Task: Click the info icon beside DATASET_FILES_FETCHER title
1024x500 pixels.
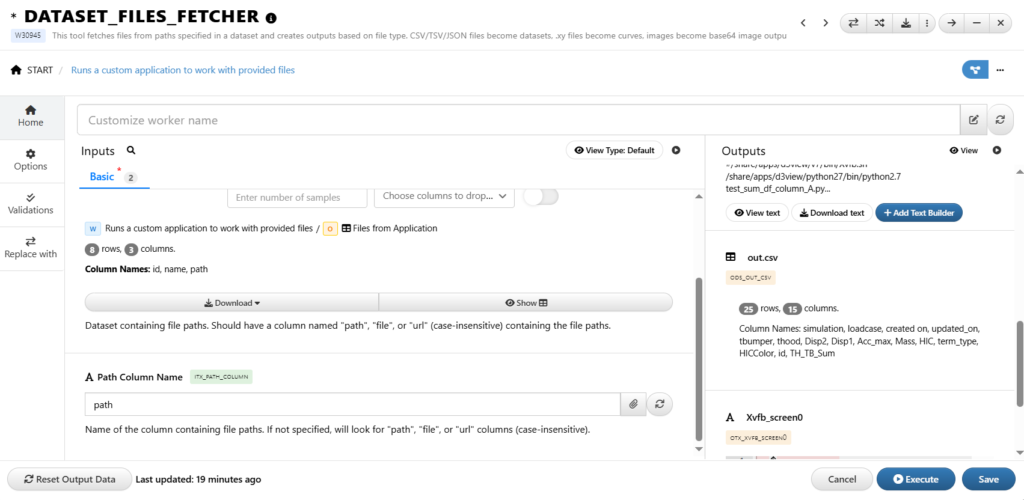Action: click(x=272, y=18)
